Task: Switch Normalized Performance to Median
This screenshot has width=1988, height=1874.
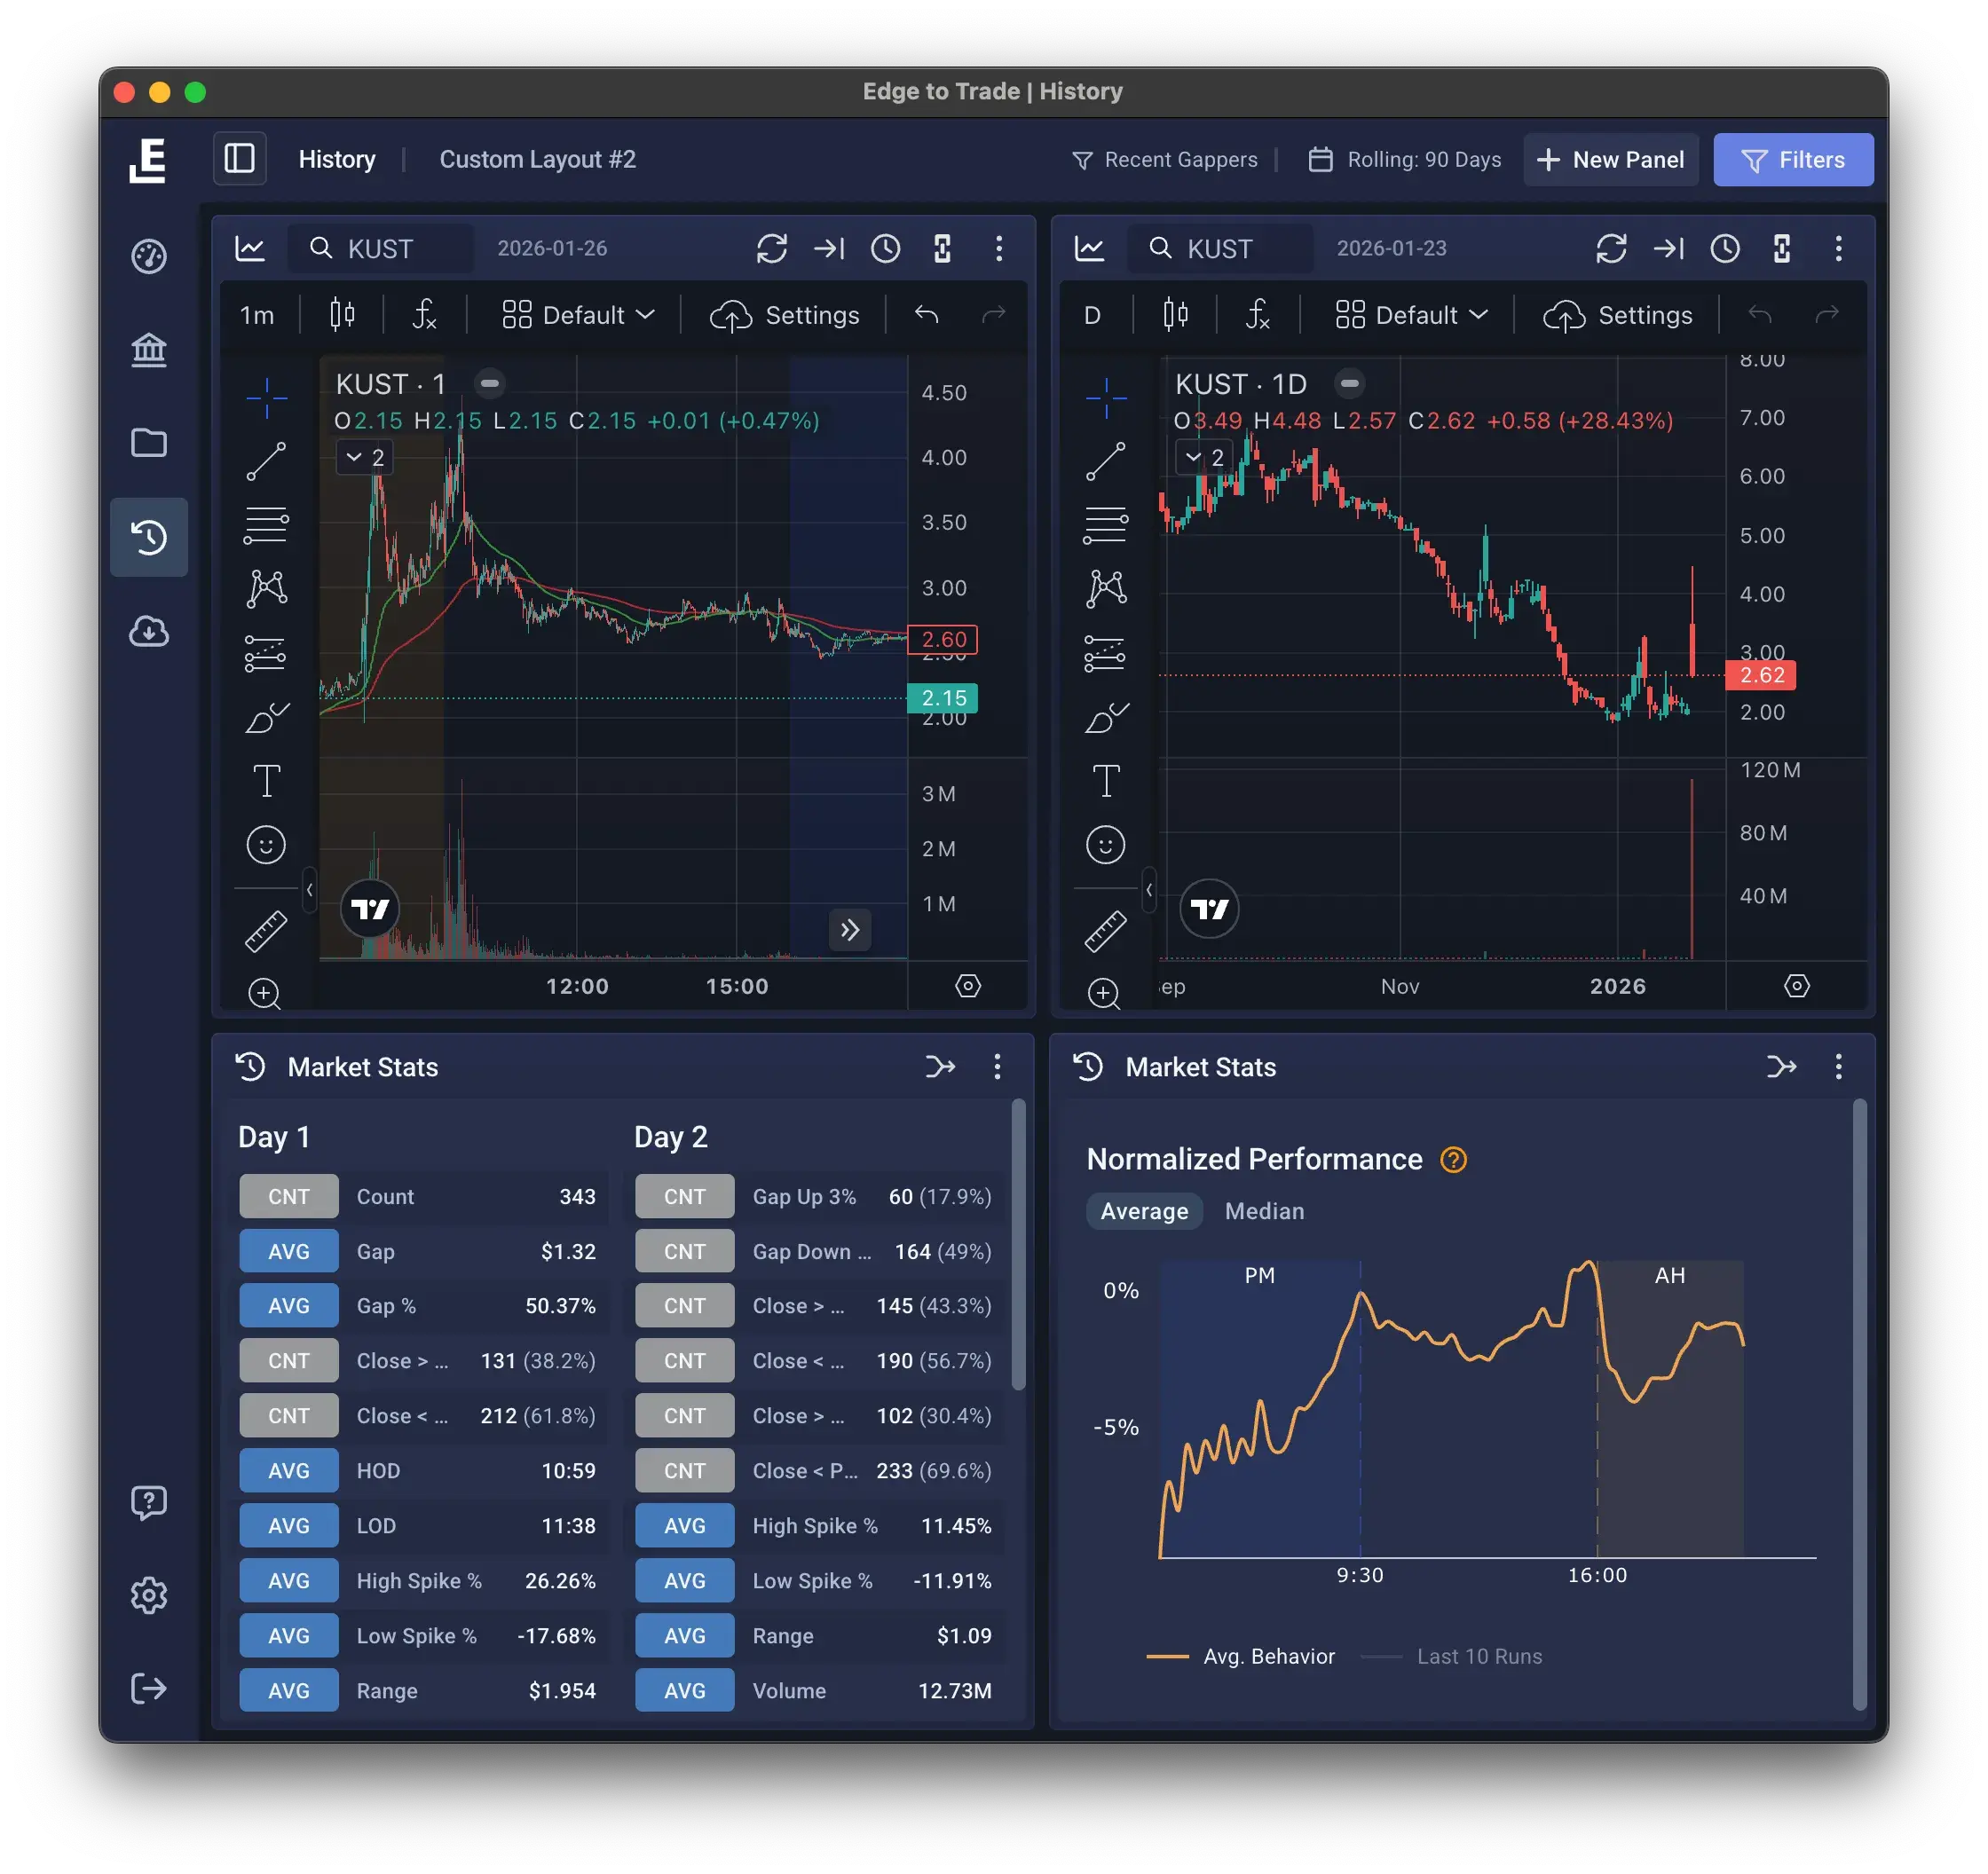Action: tap(1264, 1211)
